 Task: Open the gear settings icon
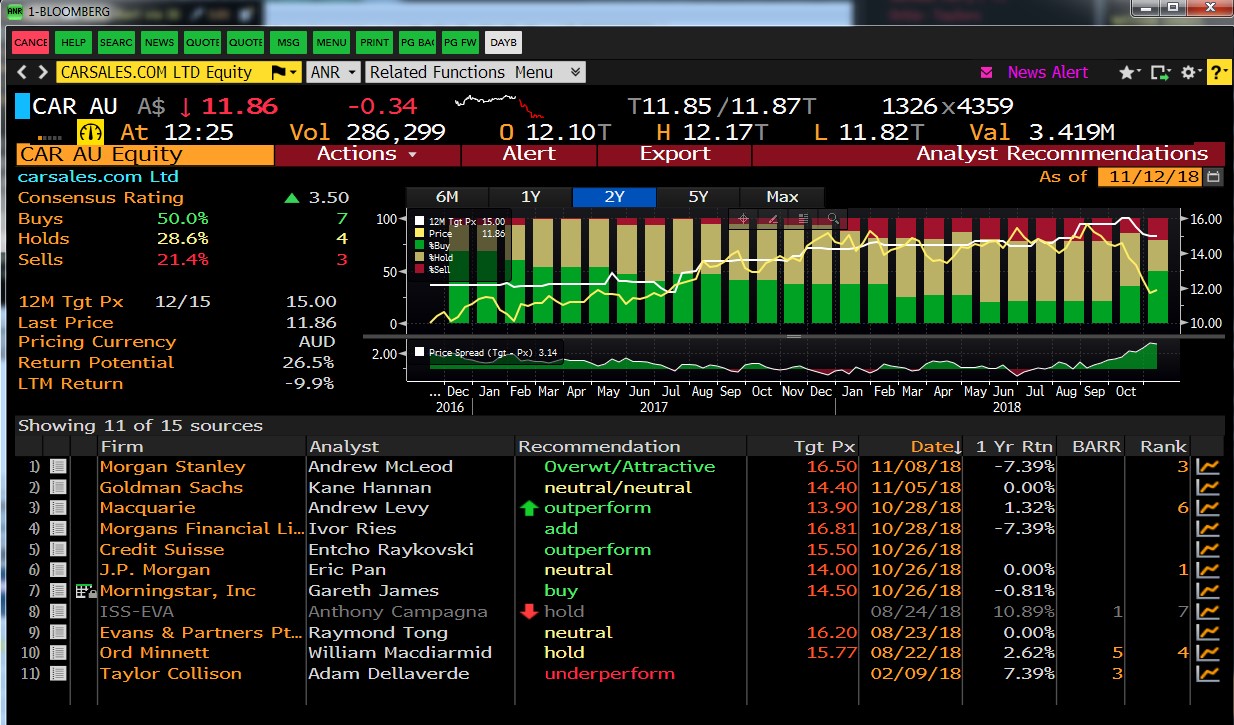click(1190, 72)
